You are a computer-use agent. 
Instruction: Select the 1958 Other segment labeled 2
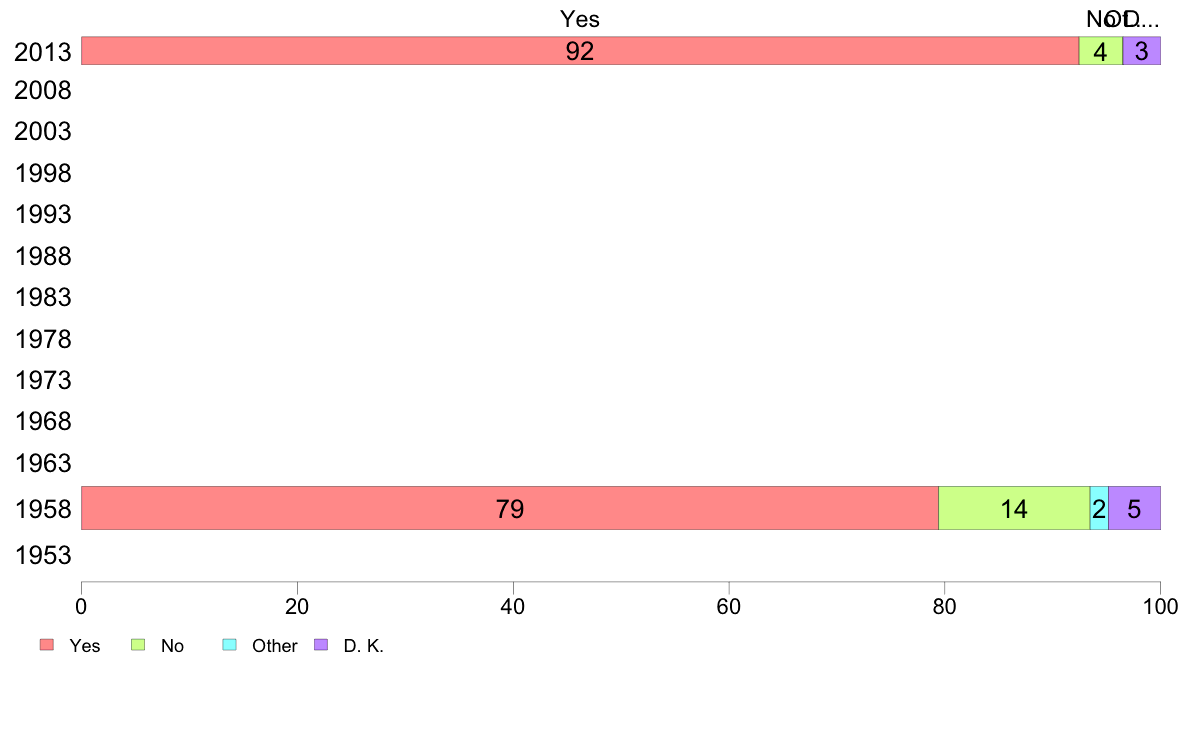[x=1099, y=508]
